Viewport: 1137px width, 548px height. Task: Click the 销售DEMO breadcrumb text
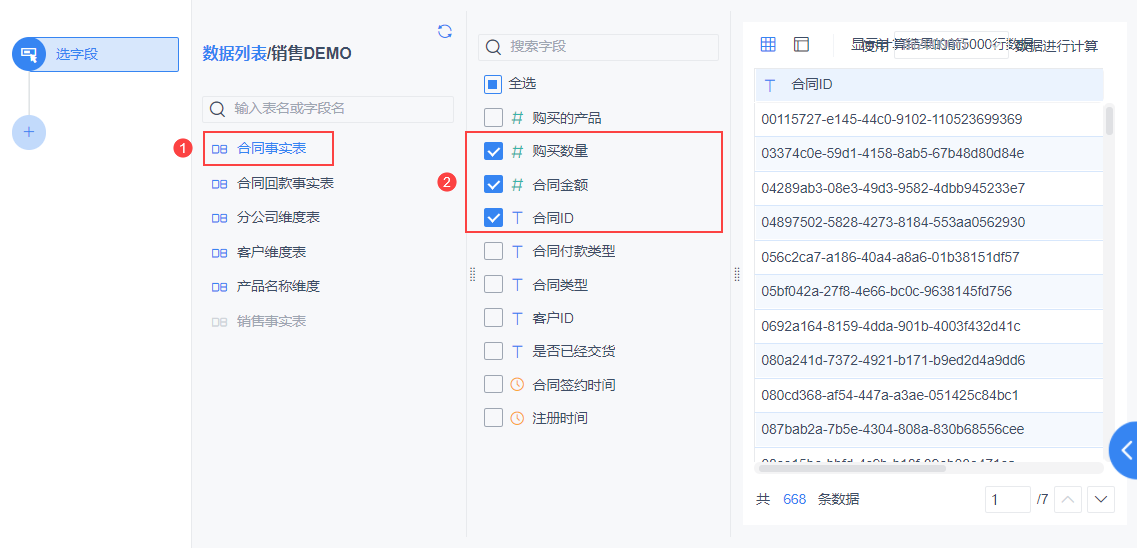311,53
